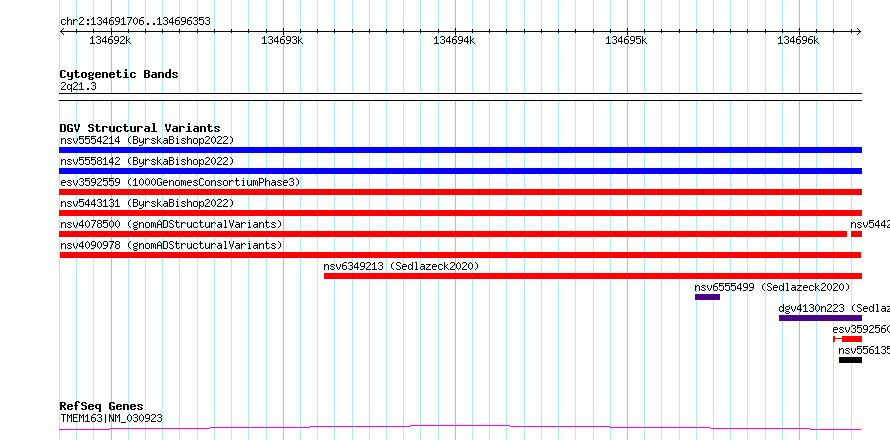Select the DGV Structural Variants track title
890x440 pixels.
[140, 128]
